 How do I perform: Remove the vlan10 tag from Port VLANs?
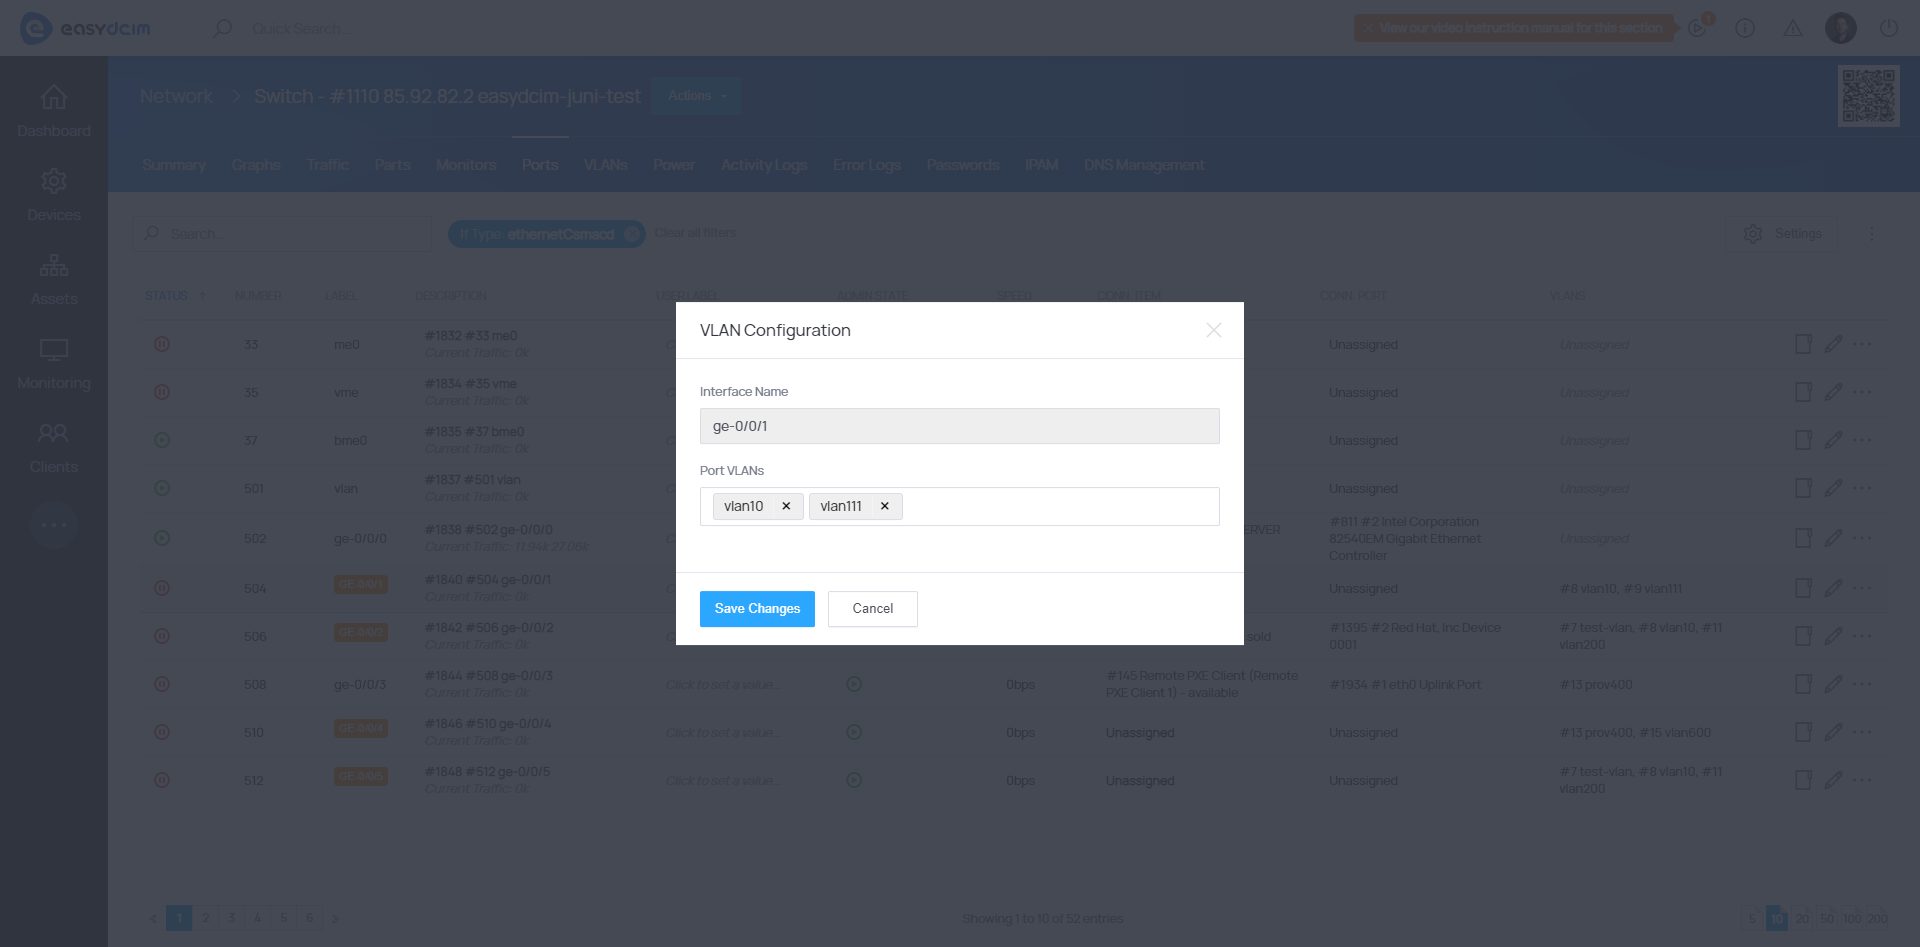pyautogui.click(x=786, y=506)
